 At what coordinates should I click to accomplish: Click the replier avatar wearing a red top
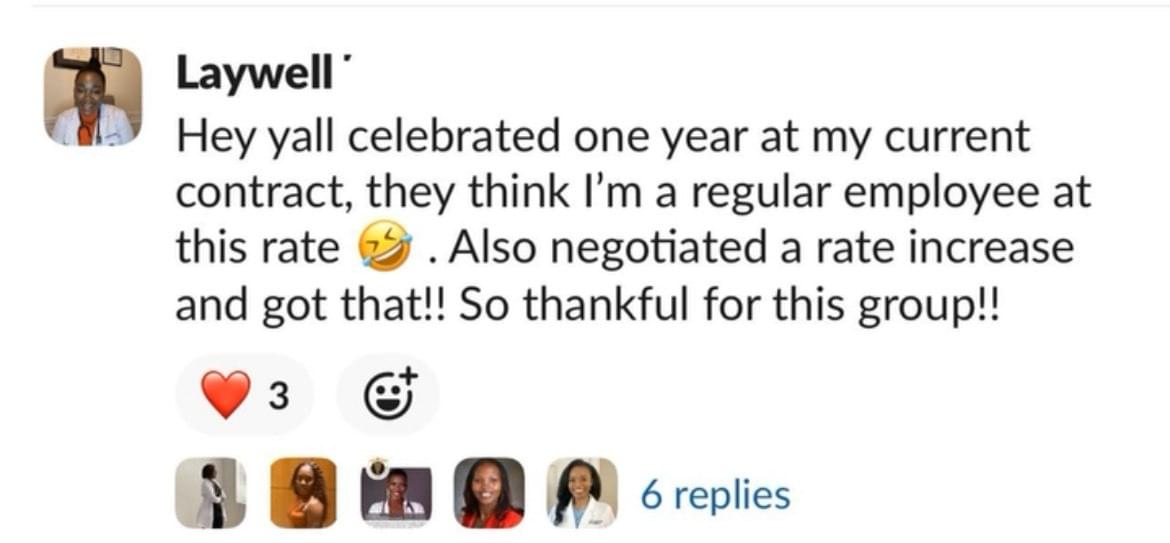tap(490, 494)
